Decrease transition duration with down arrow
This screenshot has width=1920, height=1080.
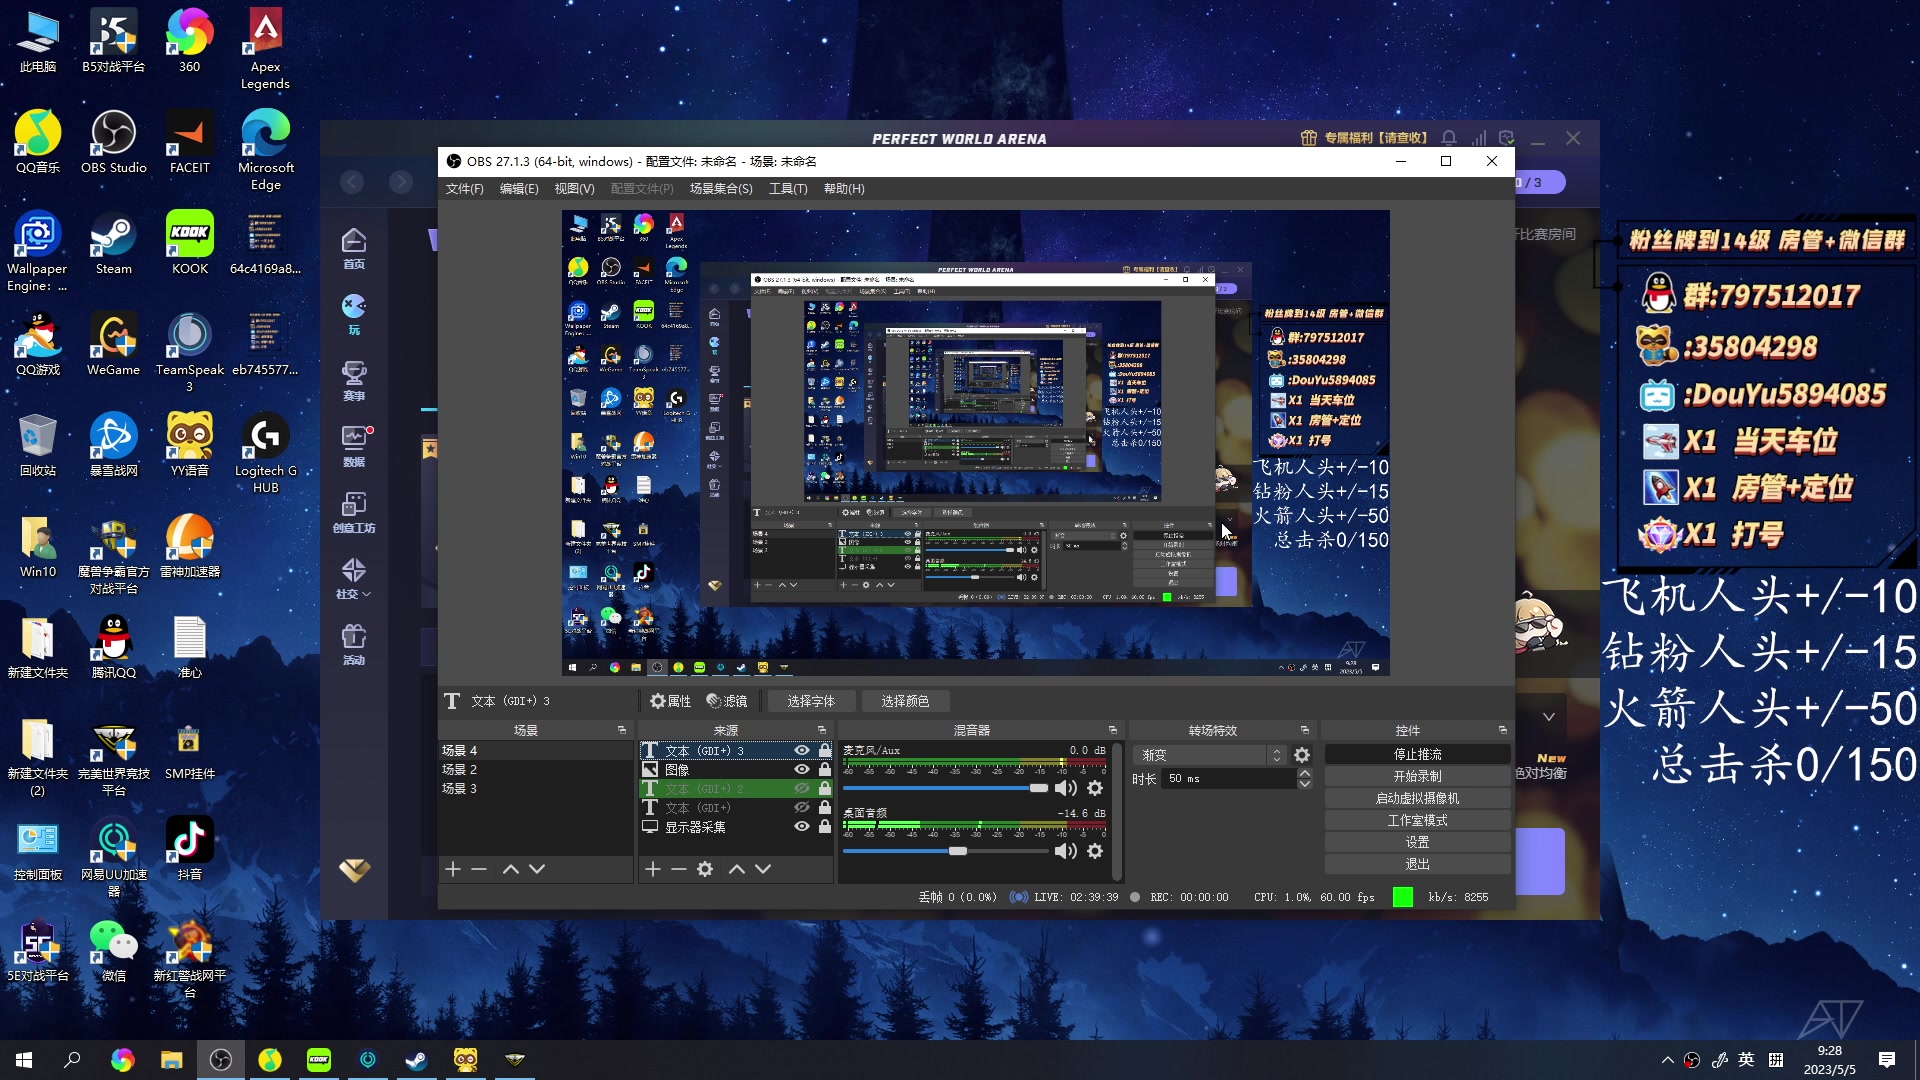[x=1305, y=784]
